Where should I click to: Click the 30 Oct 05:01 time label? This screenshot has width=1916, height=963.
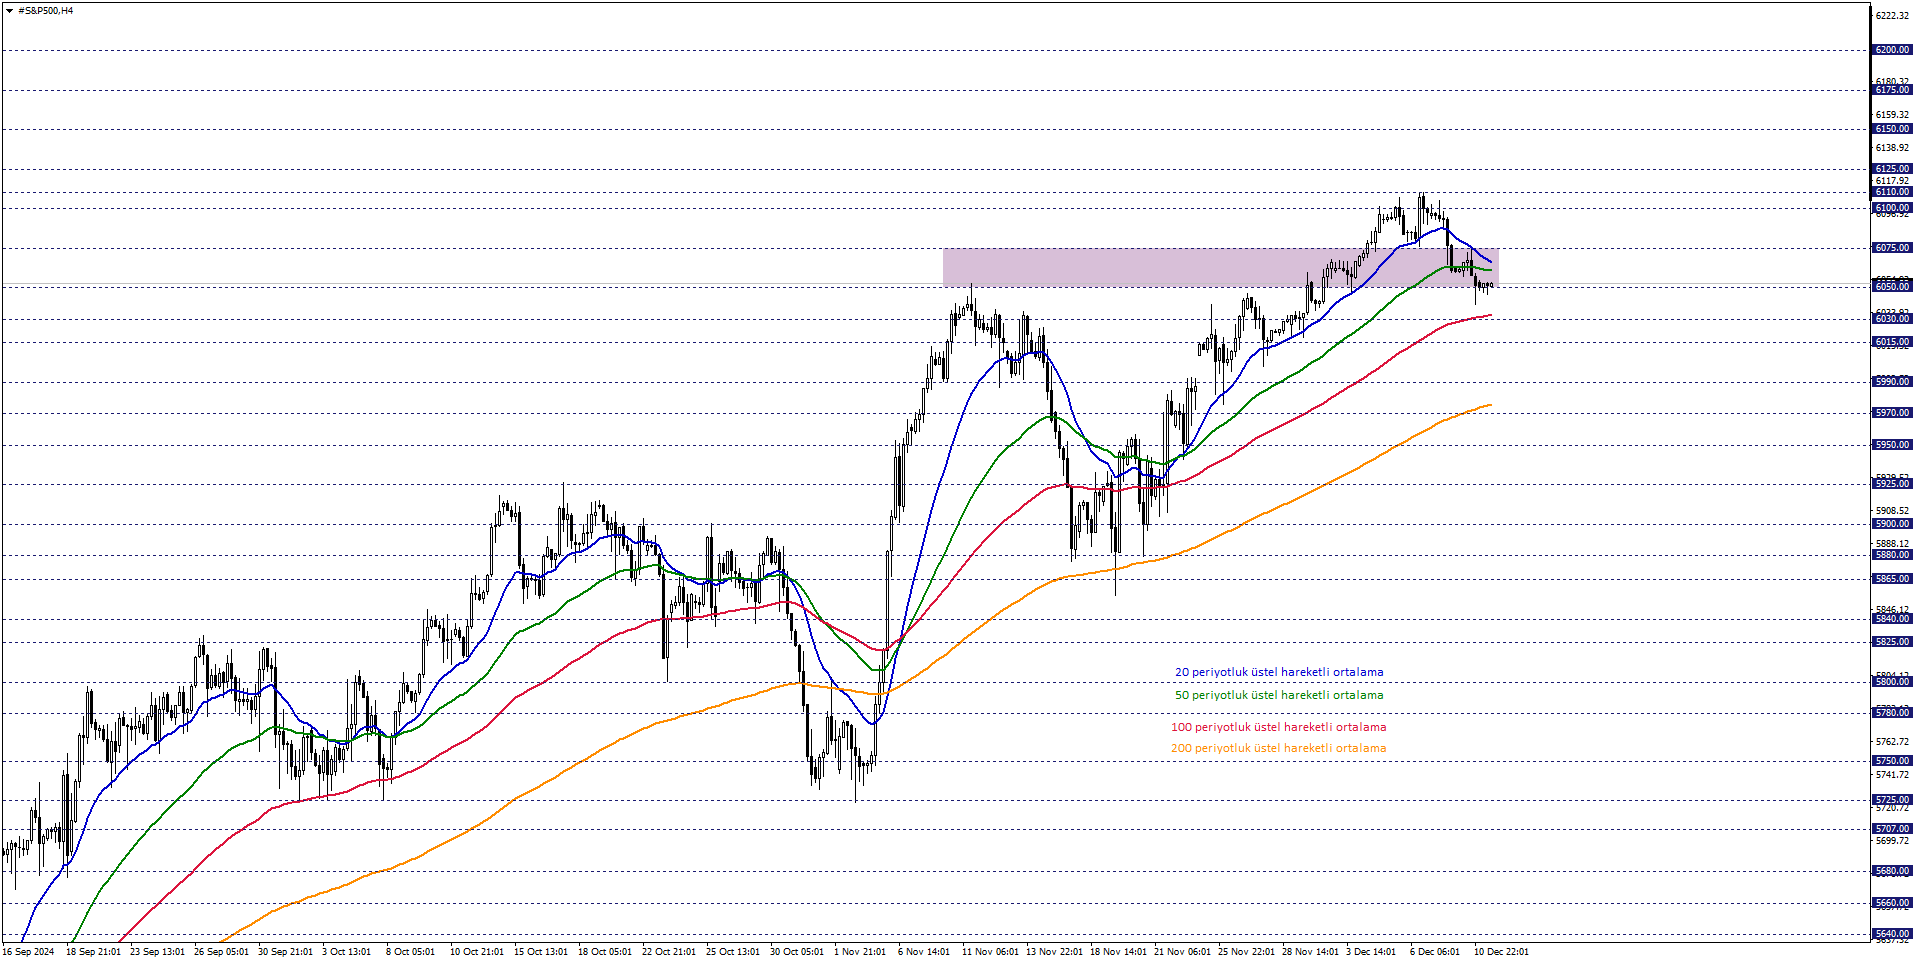[x=797, y=952]
